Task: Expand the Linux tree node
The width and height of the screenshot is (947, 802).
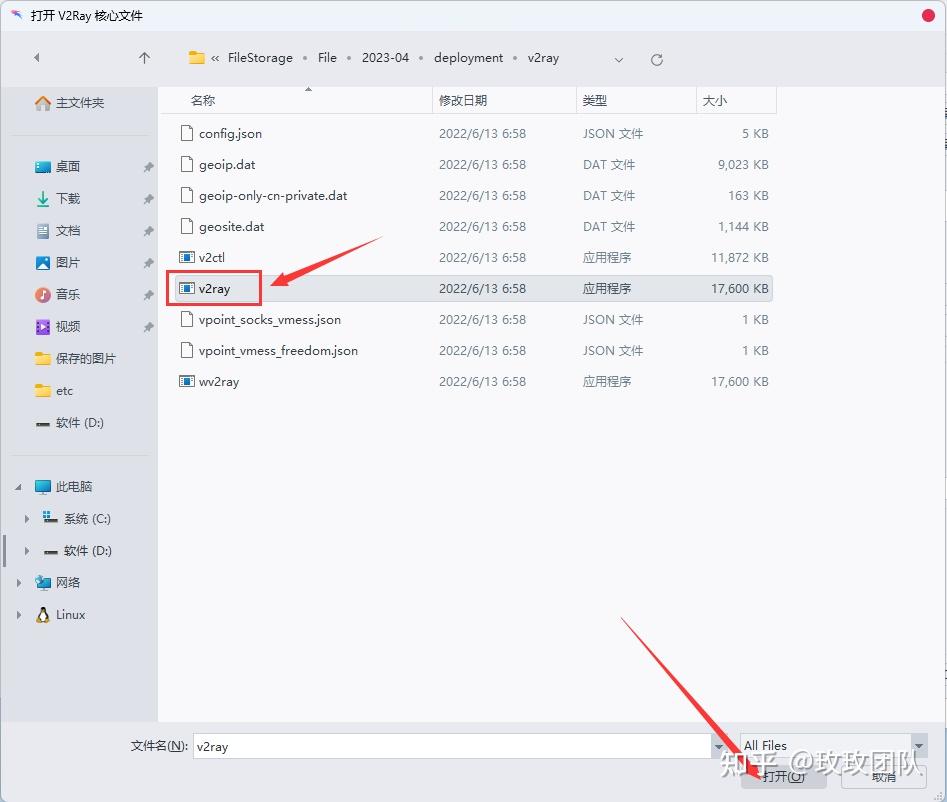Action: point(19,615)
